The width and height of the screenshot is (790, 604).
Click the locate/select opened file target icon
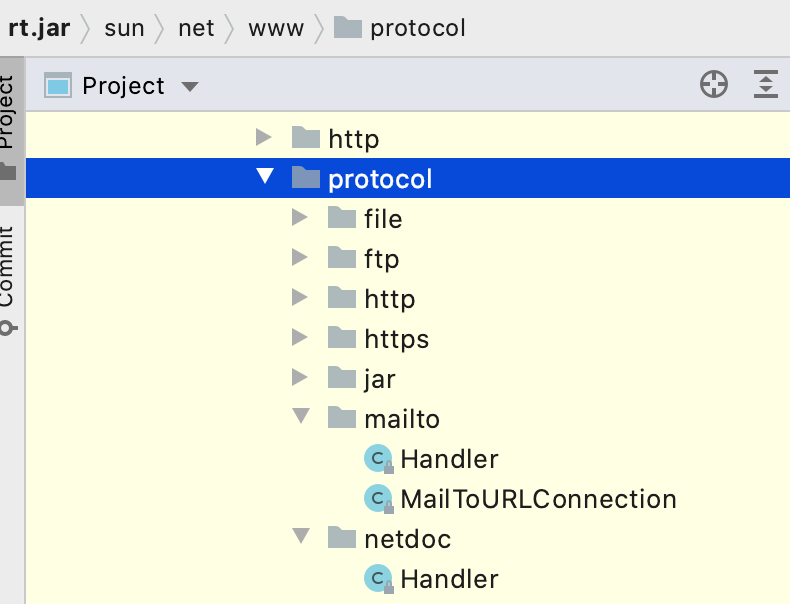click(713, 86)
